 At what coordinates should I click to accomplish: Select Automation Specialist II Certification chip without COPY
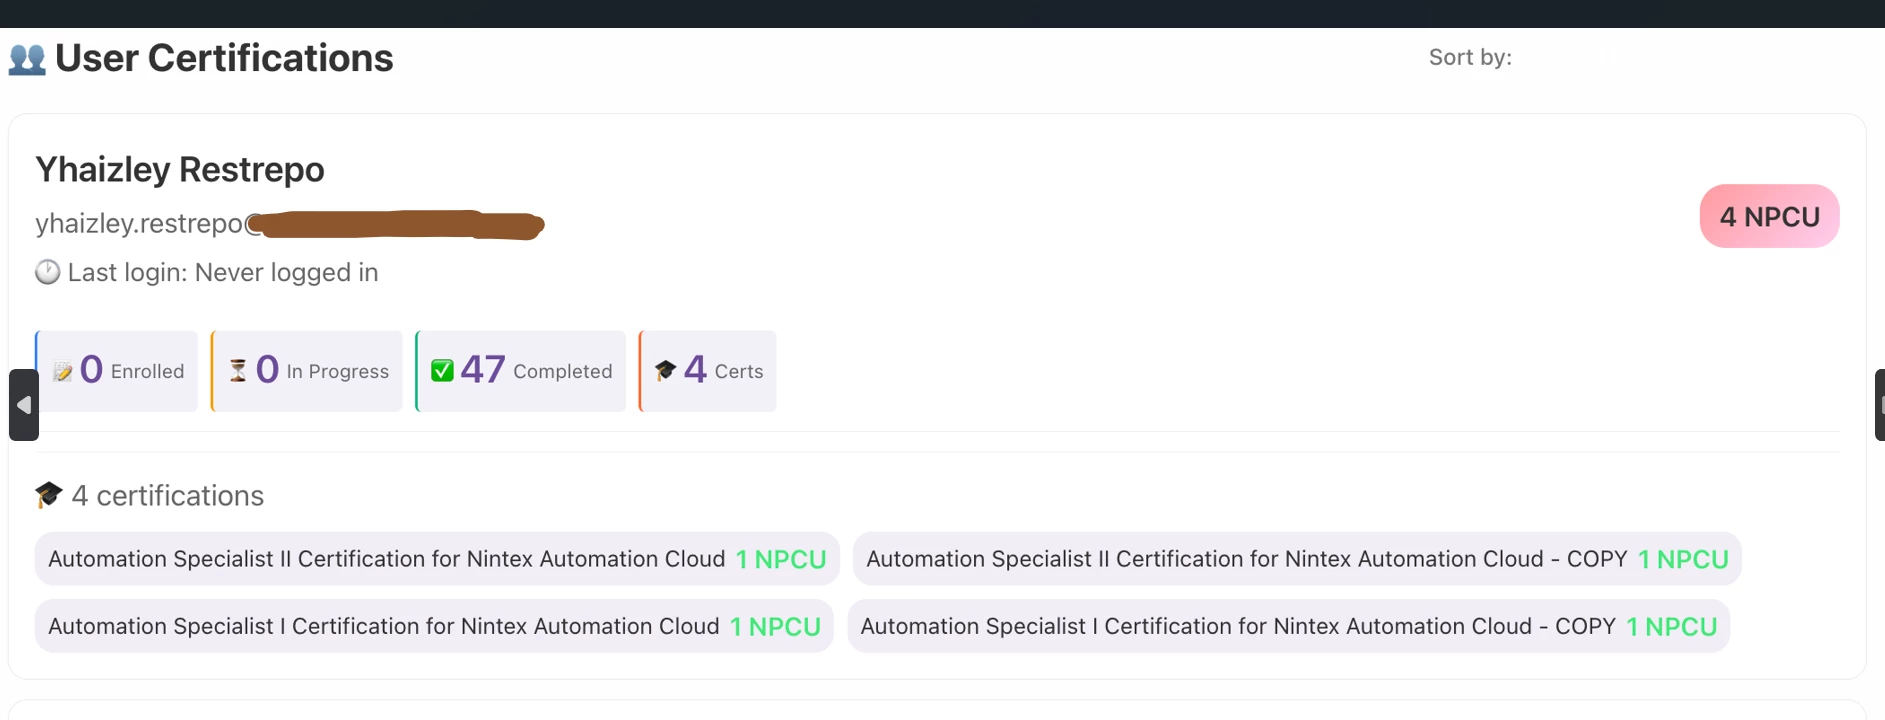tap(437, 559)
